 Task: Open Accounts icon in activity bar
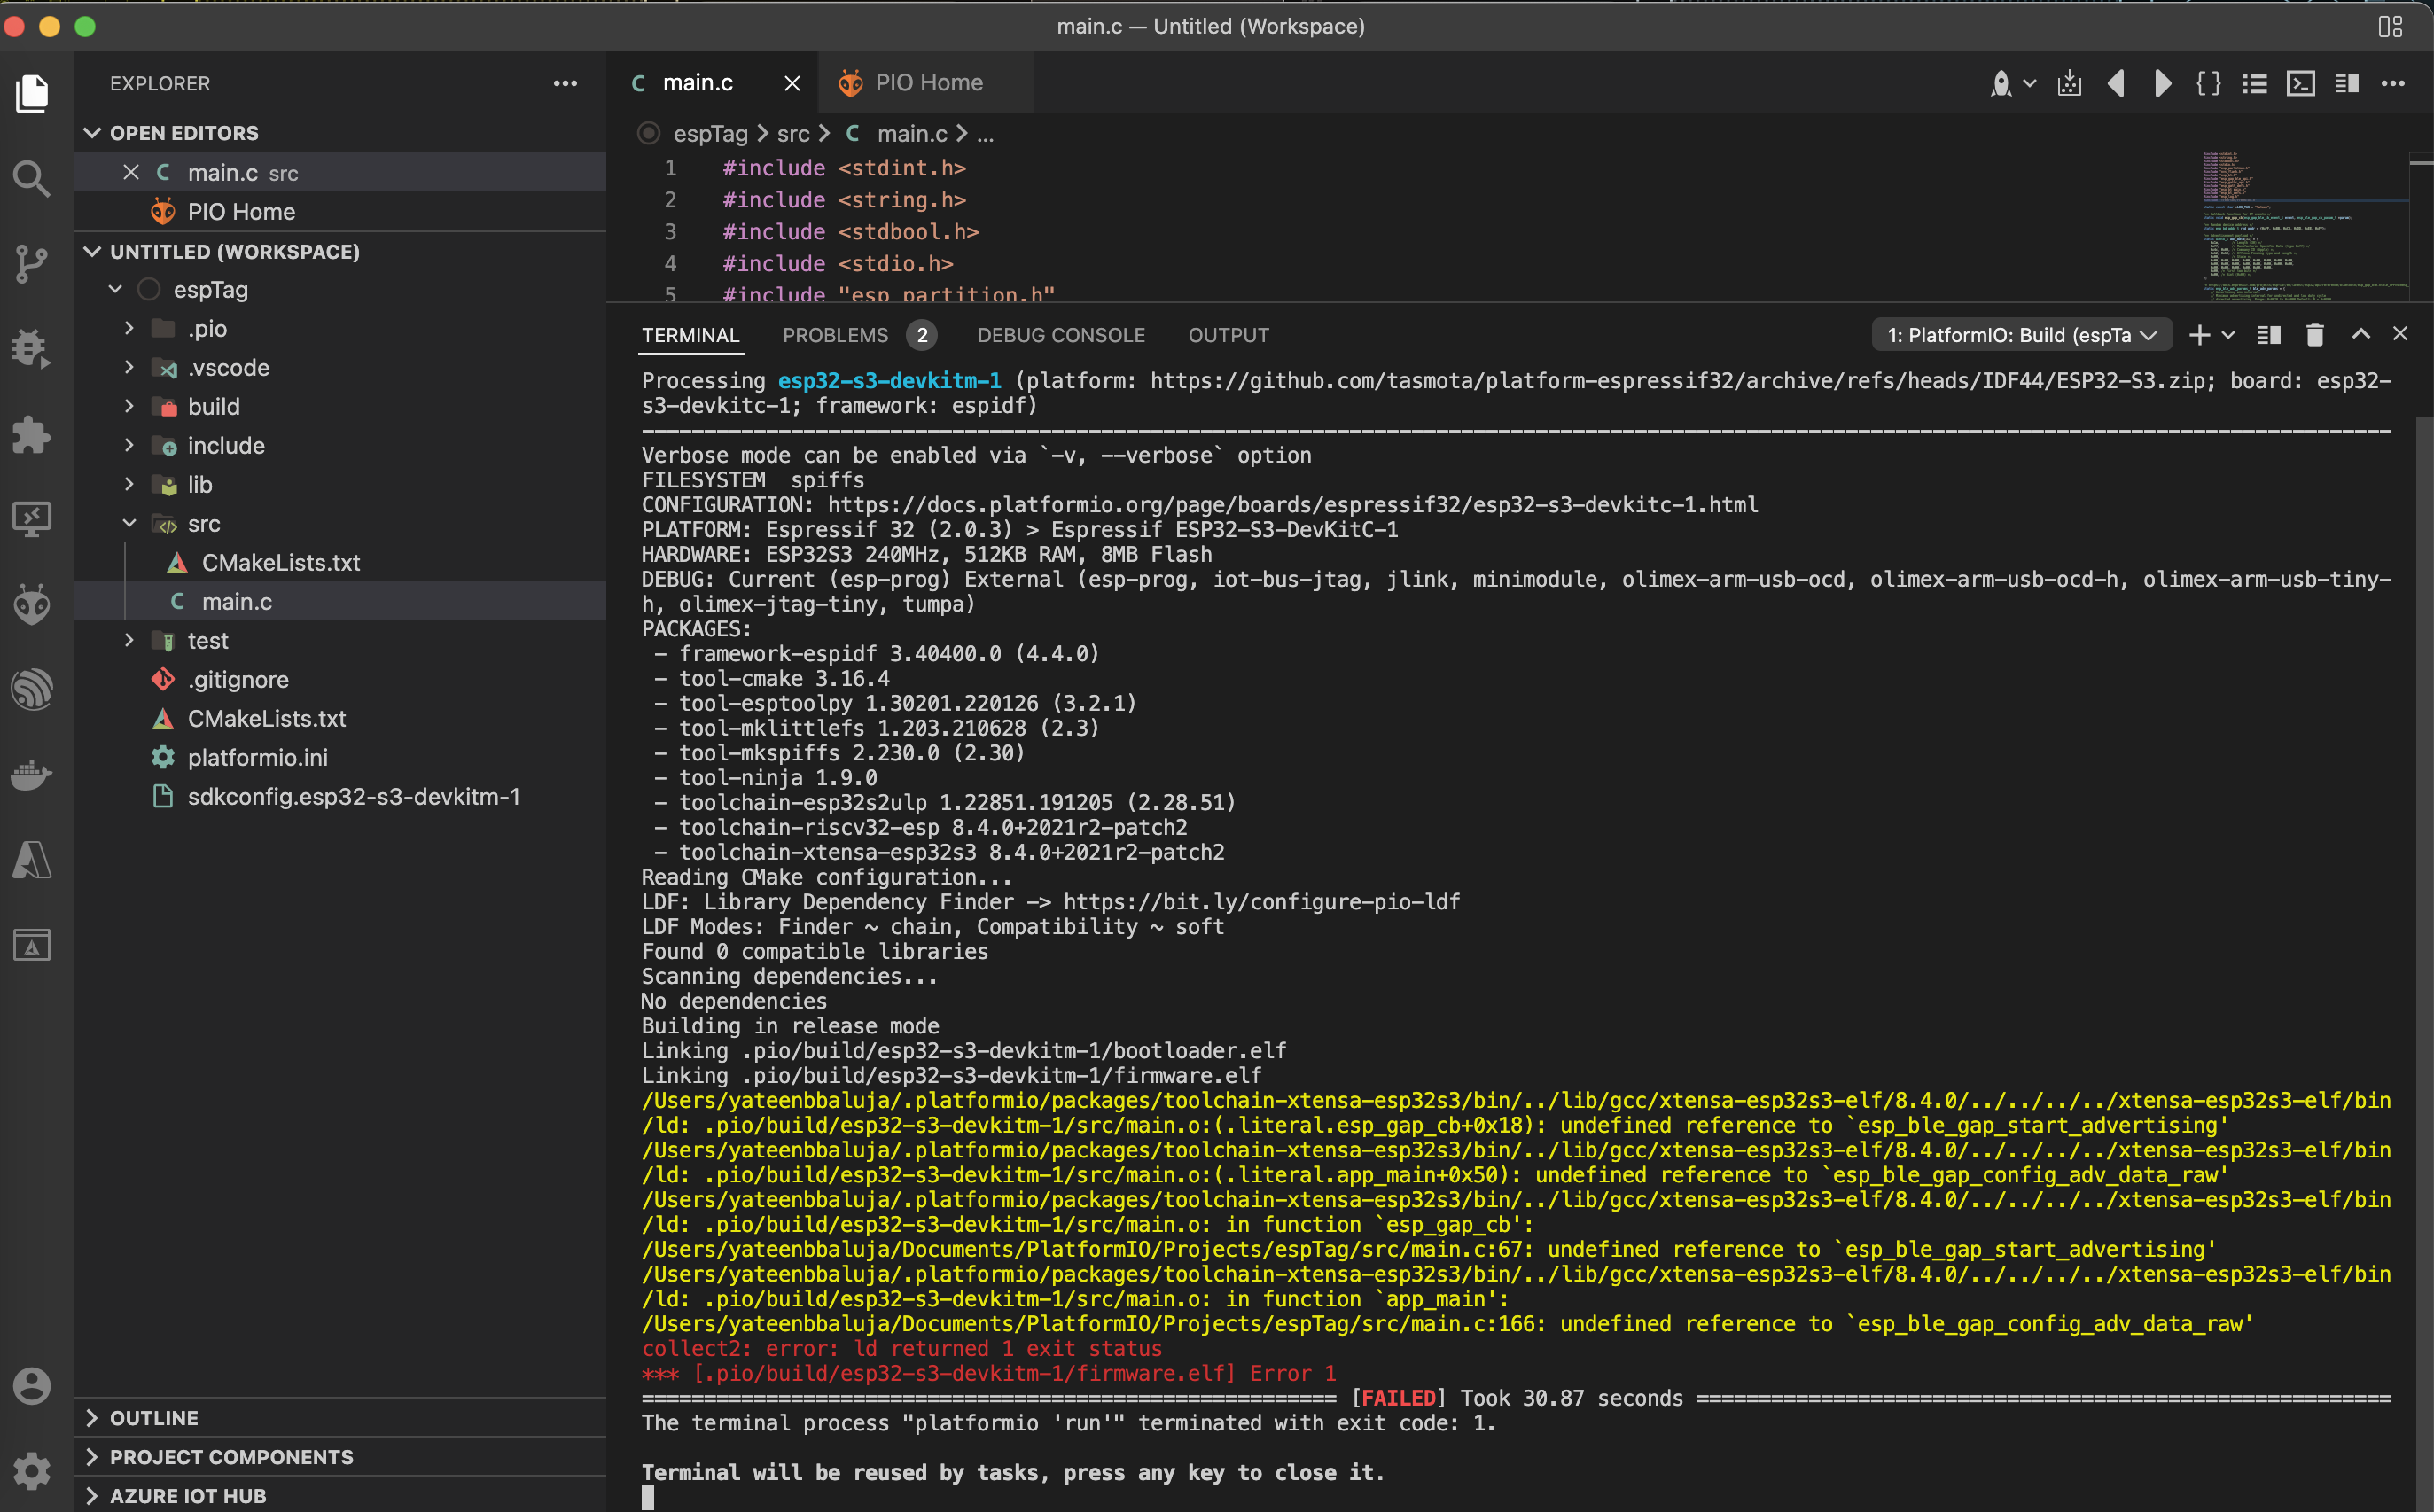pos(32,1386)
